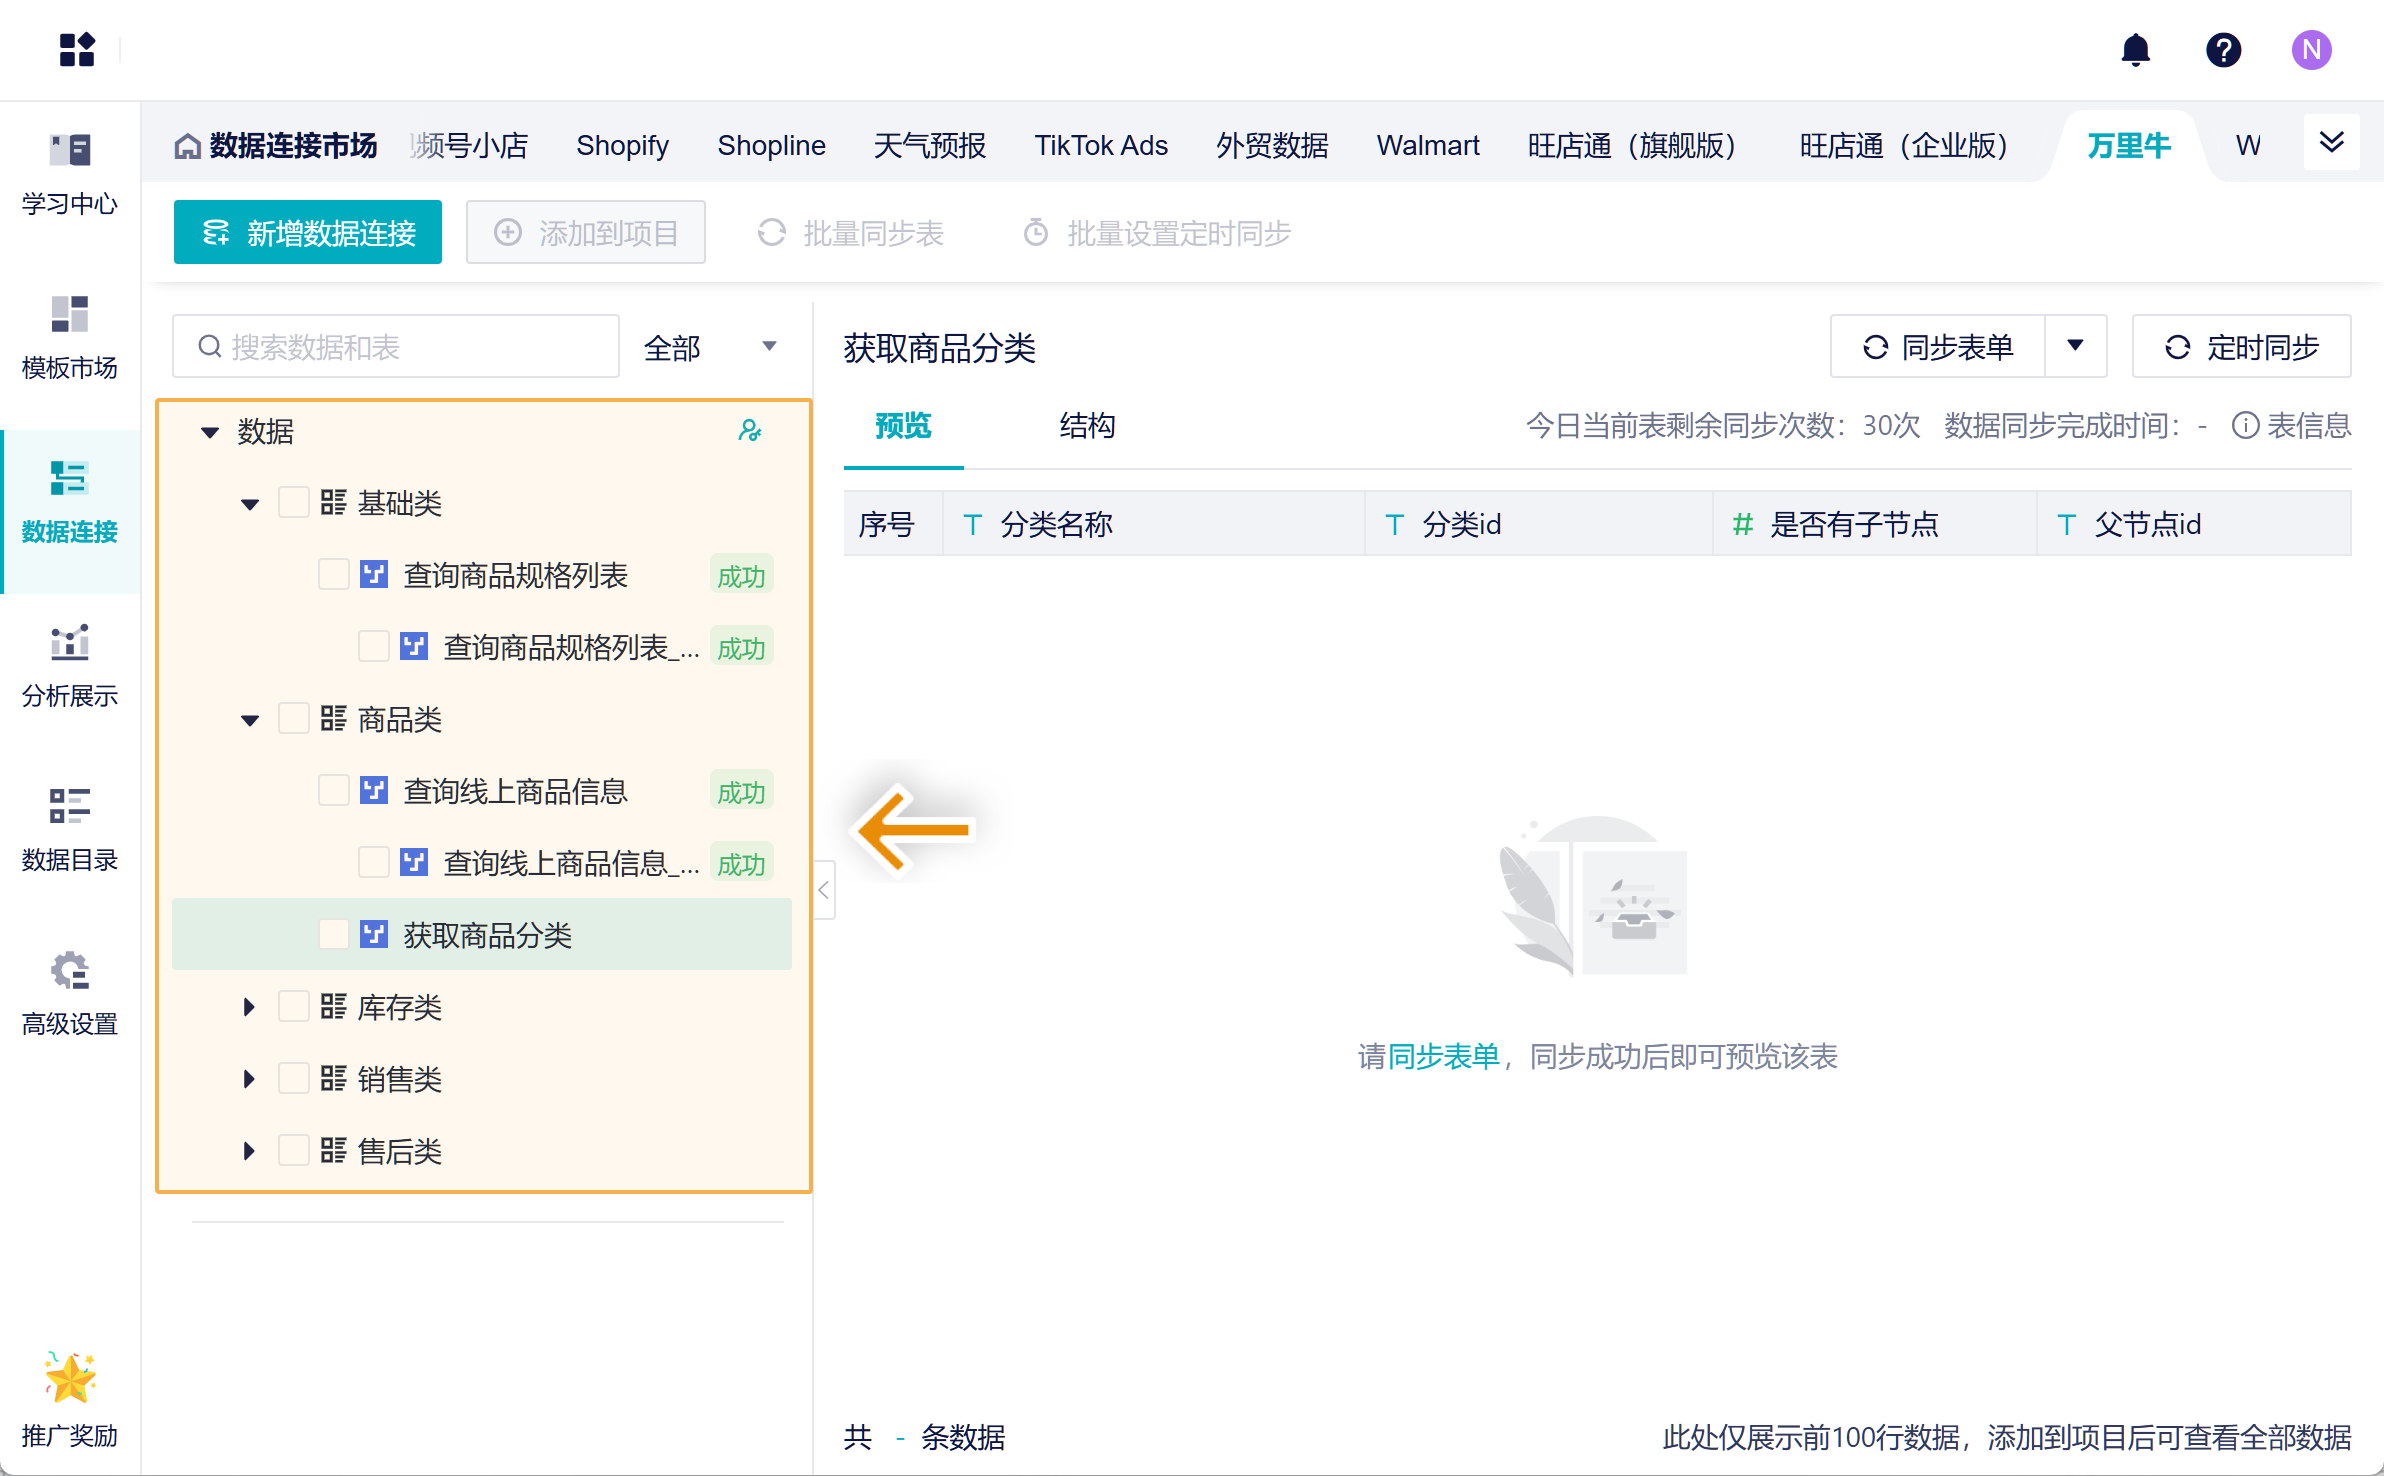Tick checkbox for 查询线上商品信息

pos(333,791)
